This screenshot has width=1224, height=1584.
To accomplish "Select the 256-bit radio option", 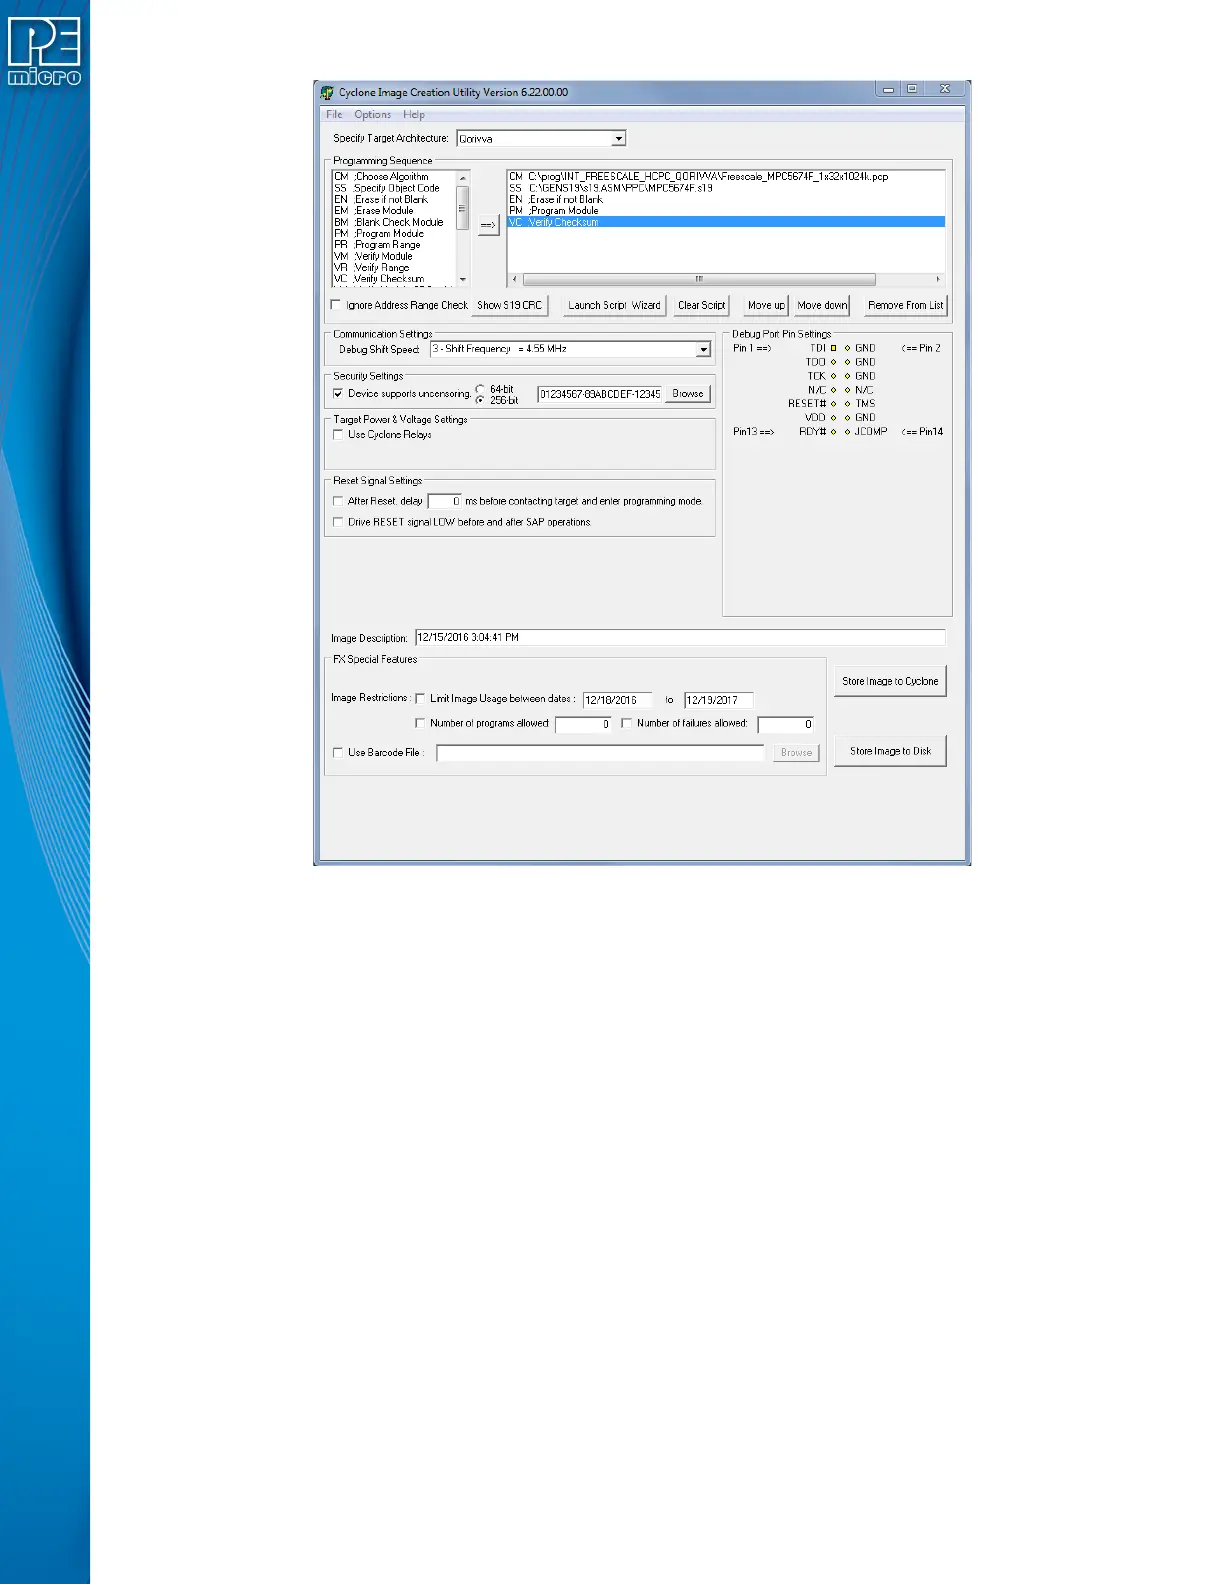I will coord(481,400).
